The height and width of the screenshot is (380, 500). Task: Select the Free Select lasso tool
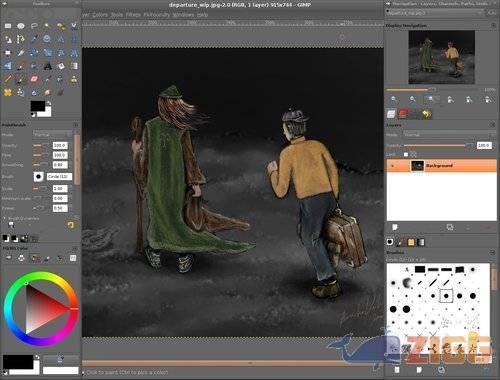point(34,26)
